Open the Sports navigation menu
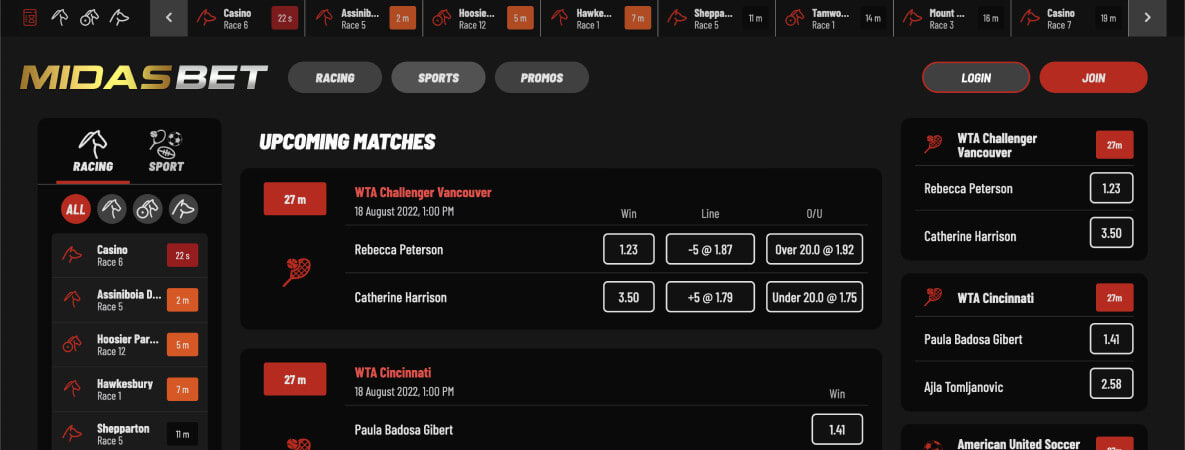Viewport: 1185px width, 450px height. tap(438, 77)
